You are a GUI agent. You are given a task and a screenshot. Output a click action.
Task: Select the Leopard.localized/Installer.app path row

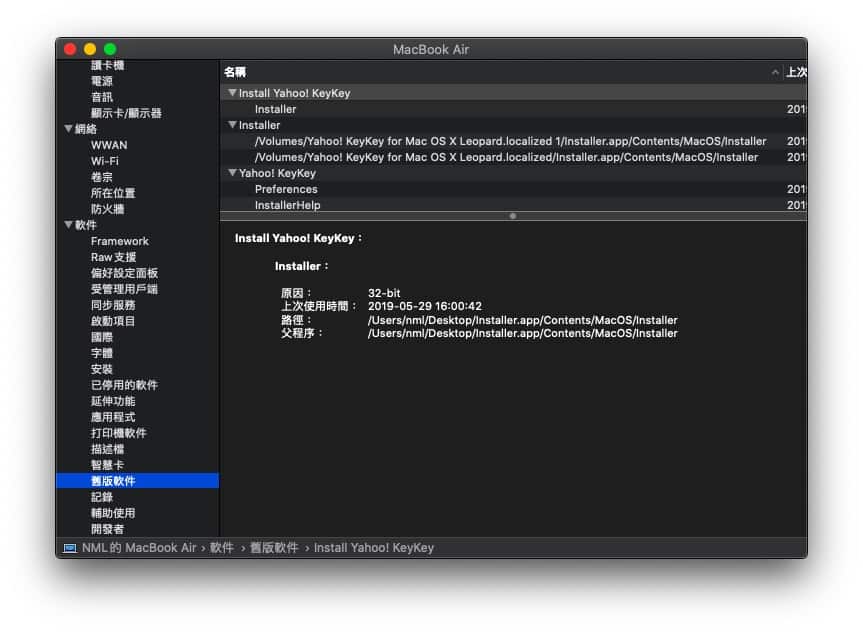click(514, 157)
